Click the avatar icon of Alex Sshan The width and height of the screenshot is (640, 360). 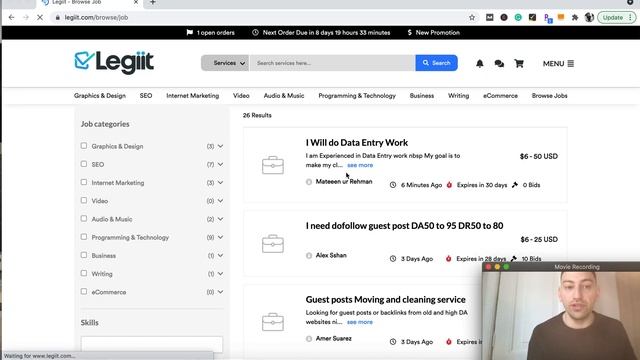tap(309, 256)
